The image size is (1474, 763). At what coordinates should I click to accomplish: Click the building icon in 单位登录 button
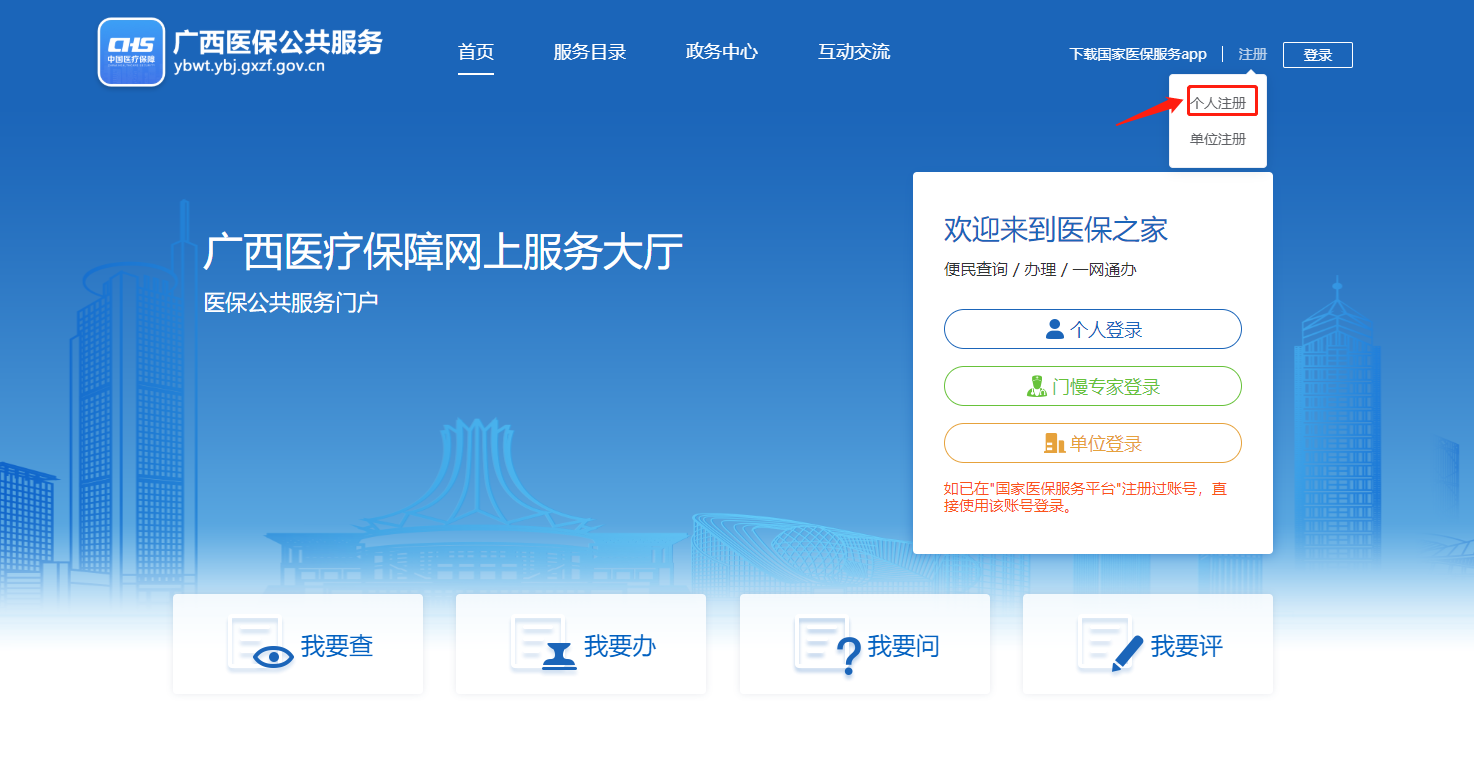coord(1055,442)
